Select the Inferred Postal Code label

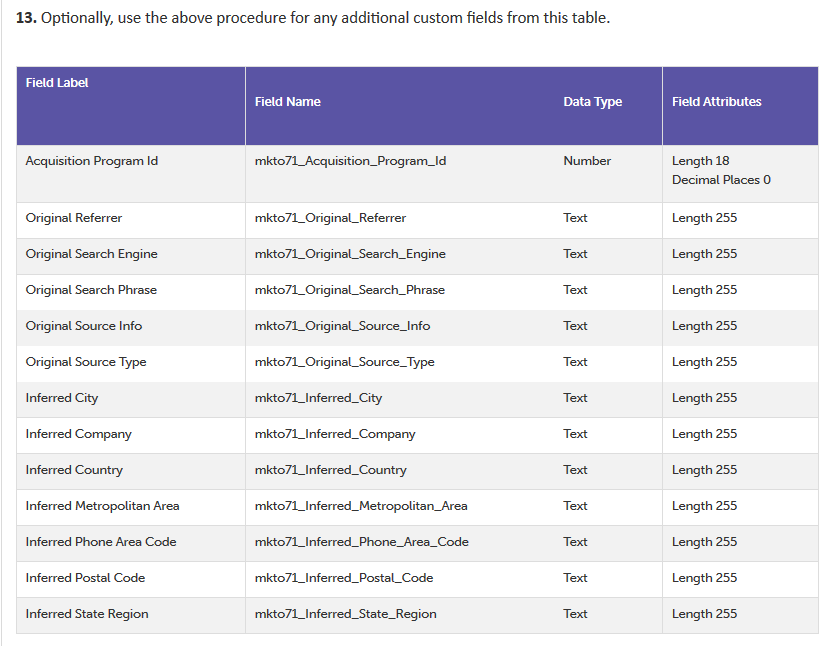pos(85,578)
